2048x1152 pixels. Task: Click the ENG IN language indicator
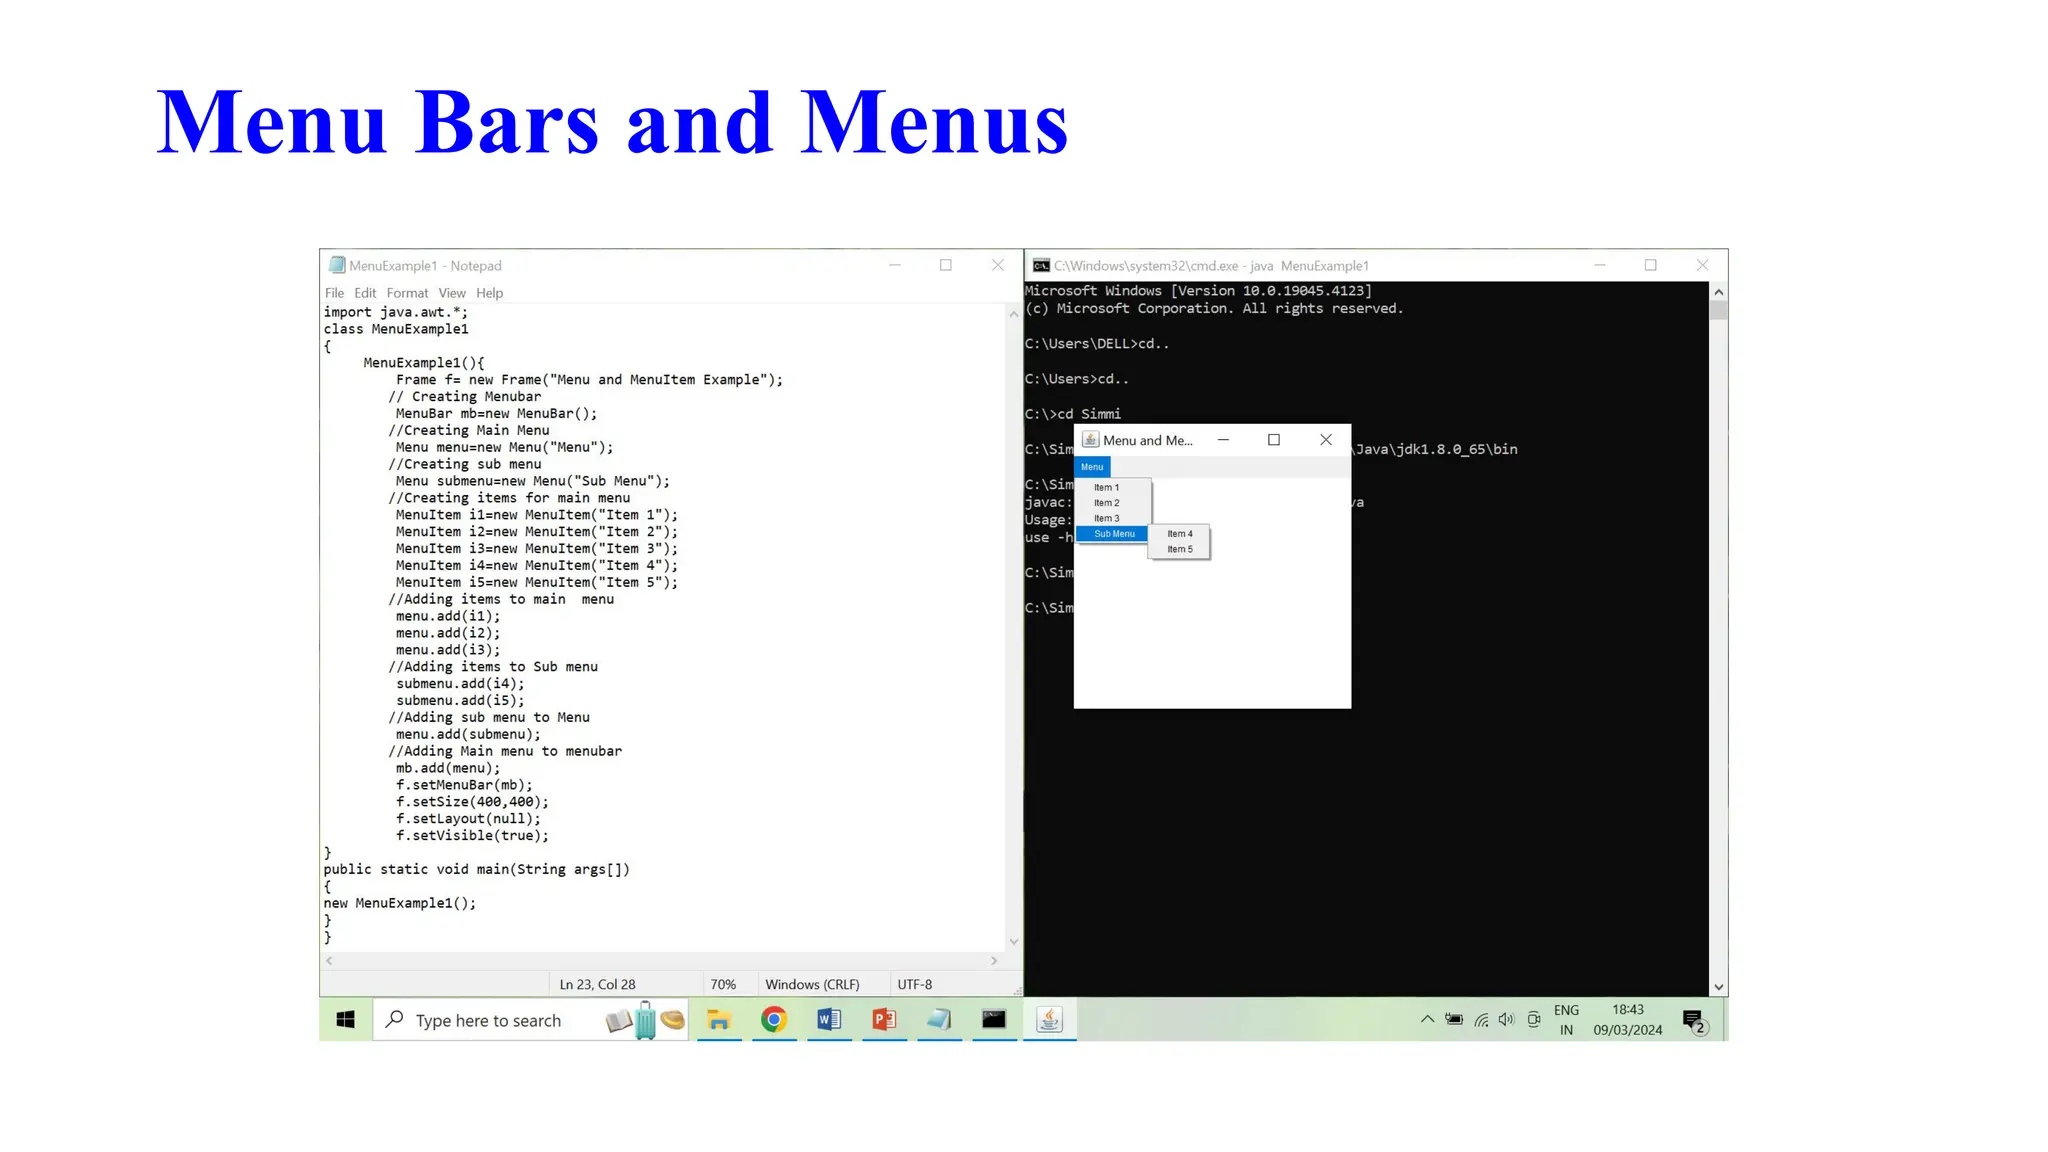click(1566, 1019)
